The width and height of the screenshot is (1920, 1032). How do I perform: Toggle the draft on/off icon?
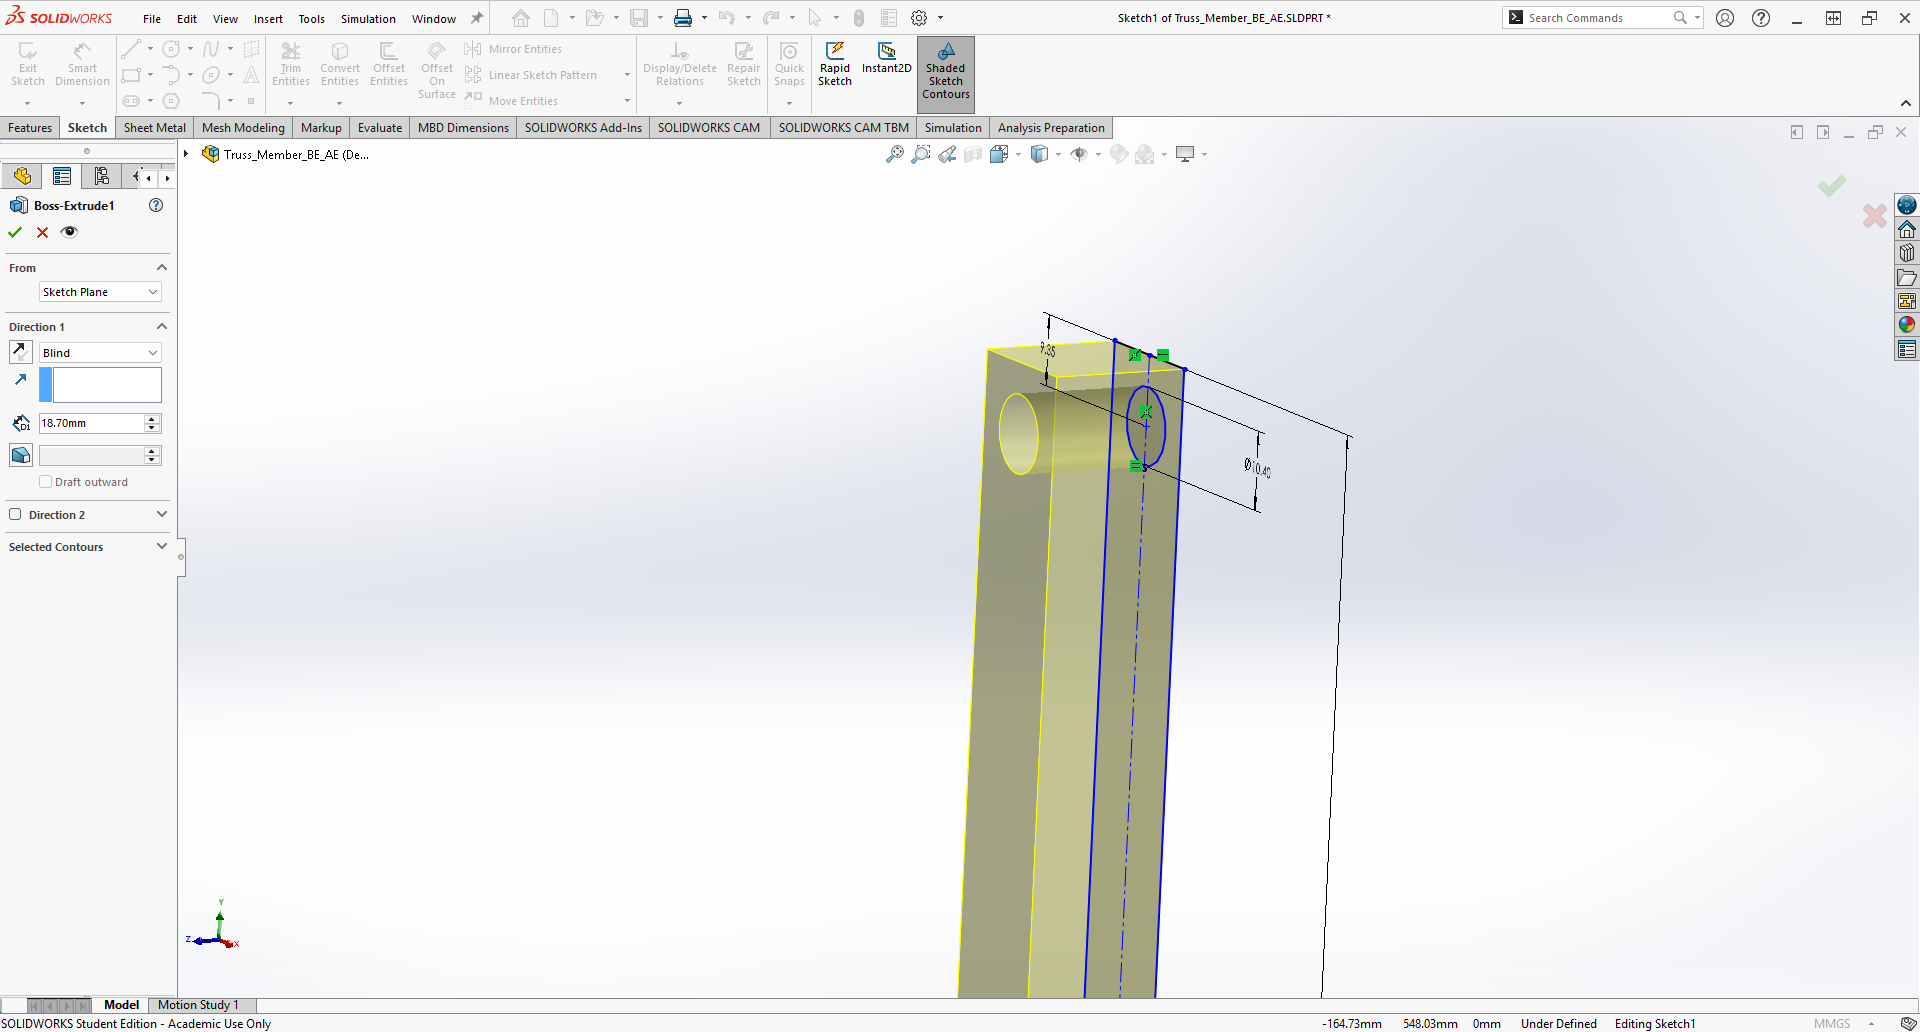pos(20,455)
